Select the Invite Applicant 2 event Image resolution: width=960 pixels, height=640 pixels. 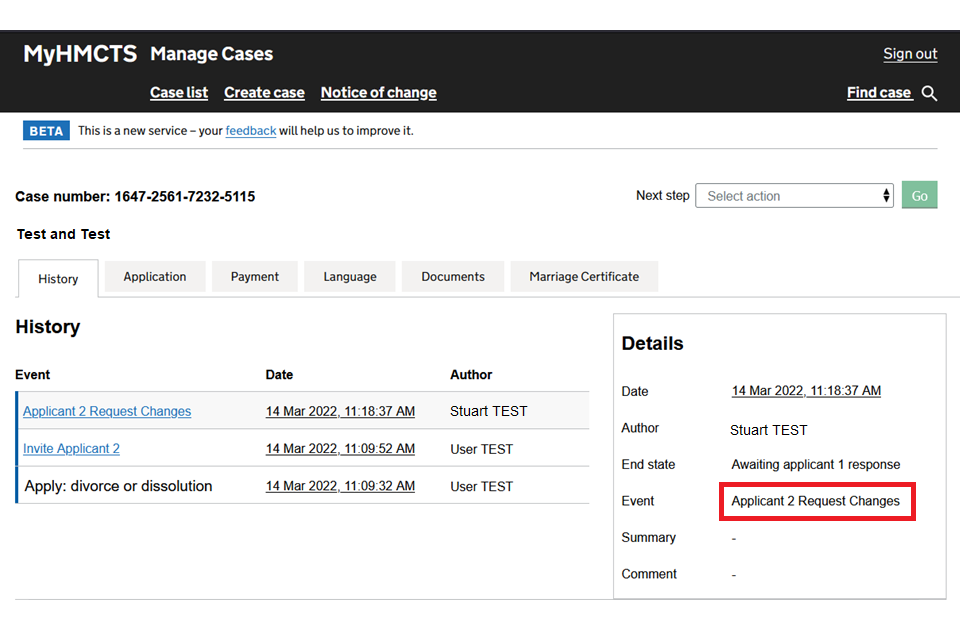pos(71,449)
